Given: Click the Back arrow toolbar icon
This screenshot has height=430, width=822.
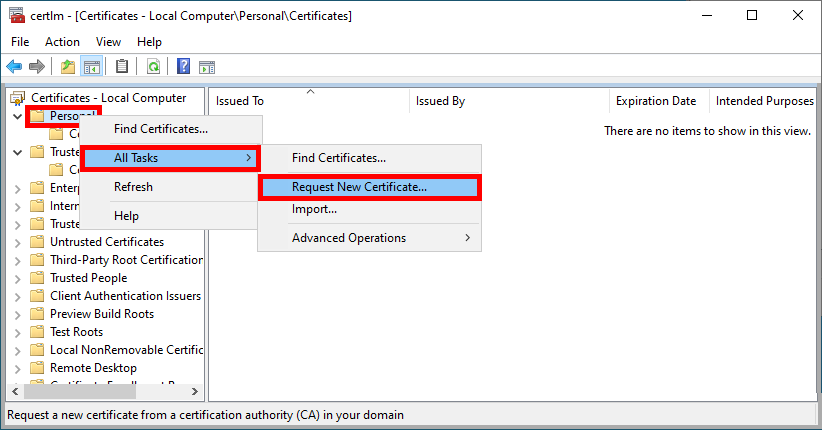Looking at the screenshot, I should point(14,67).
